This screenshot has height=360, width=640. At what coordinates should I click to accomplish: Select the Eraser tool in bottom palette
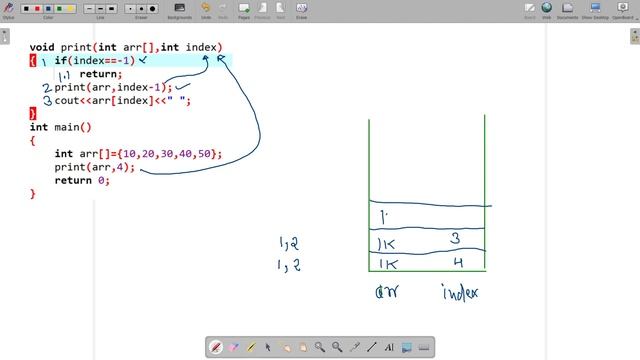pyautogui.click(x=233, y=347)
